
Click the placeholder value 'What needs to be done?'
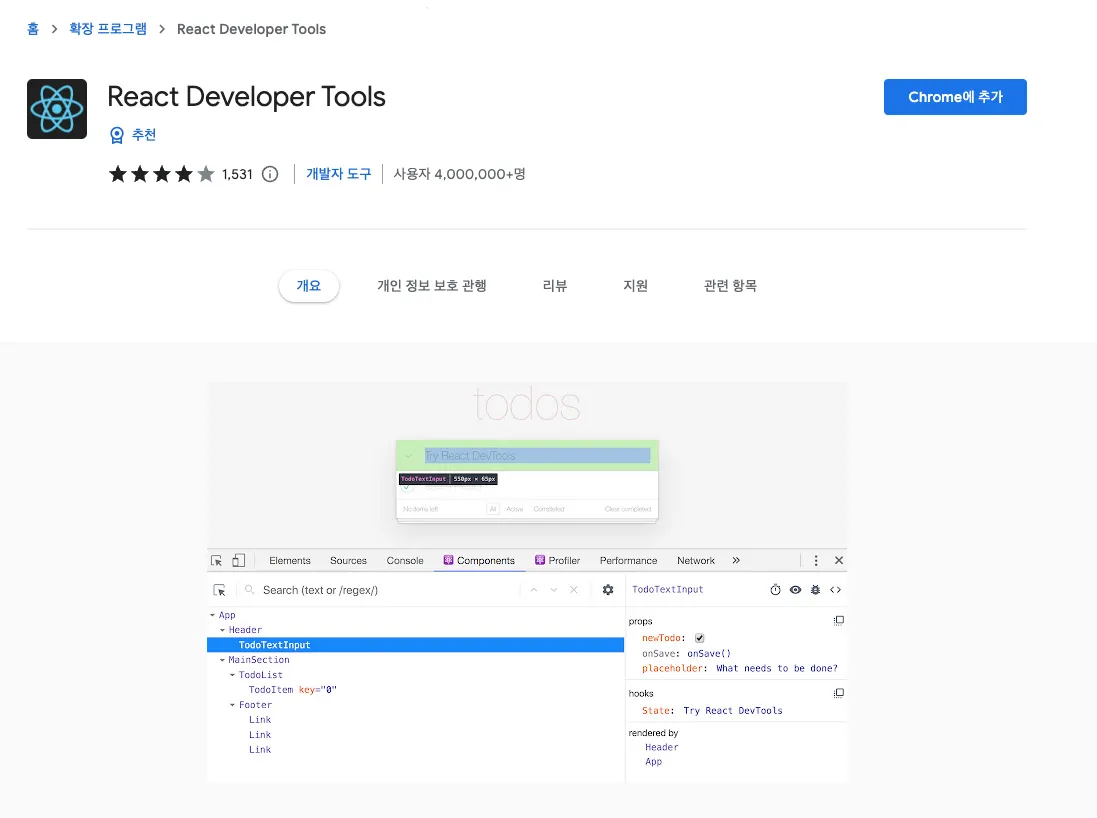pos(777,668)
